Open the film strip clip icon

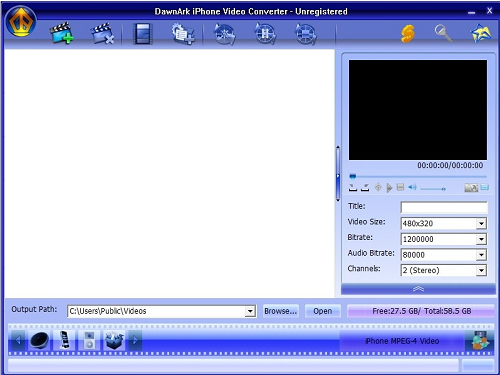(x=143, y=34)
